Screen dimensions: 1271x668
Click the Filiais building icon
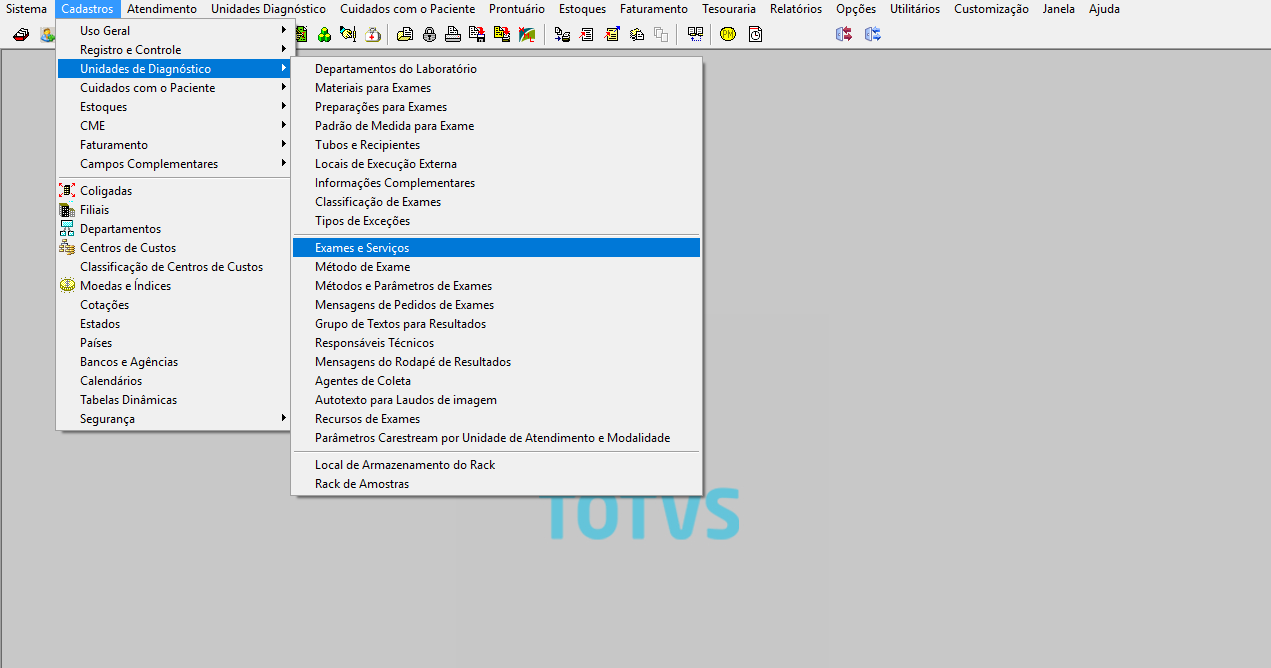(67, 210)
